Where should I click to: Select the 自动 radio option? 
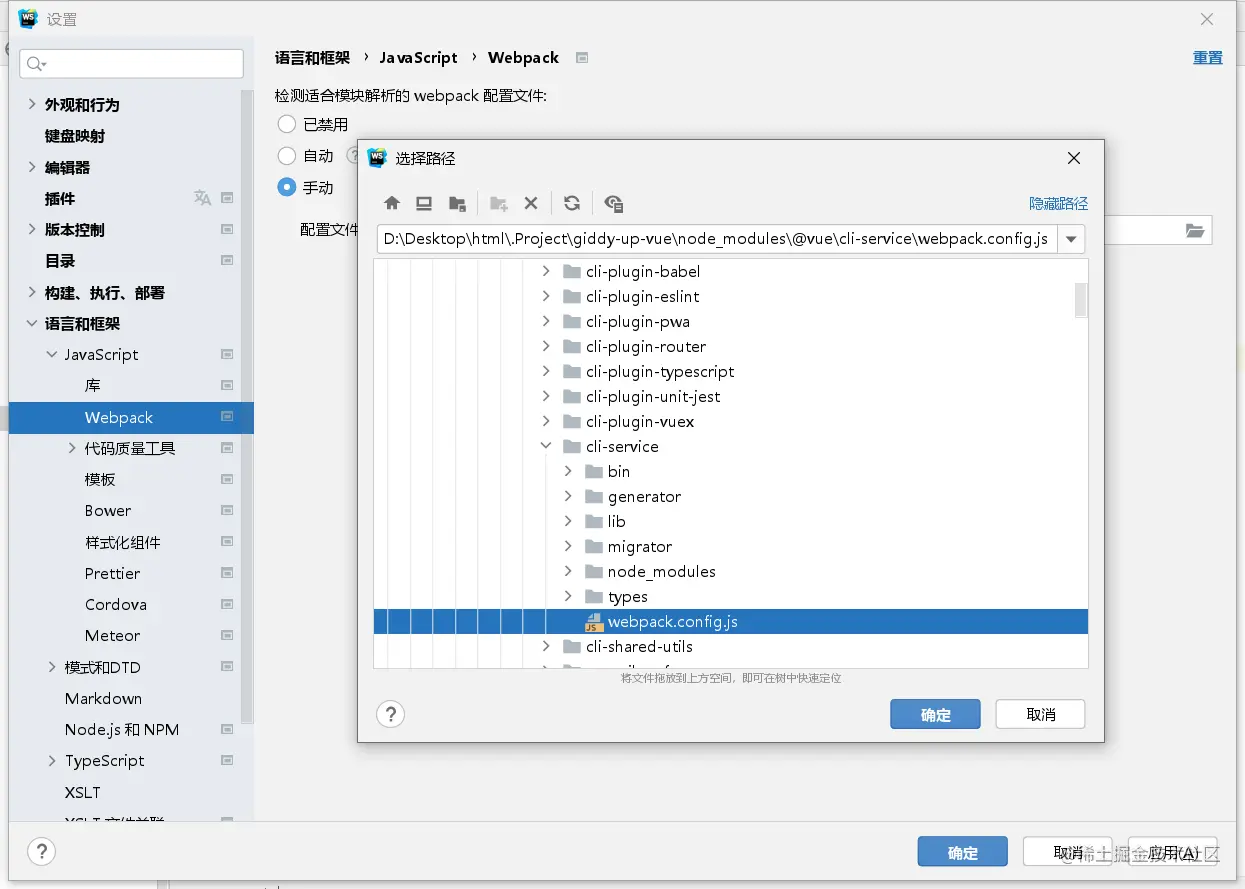point(287,156)
